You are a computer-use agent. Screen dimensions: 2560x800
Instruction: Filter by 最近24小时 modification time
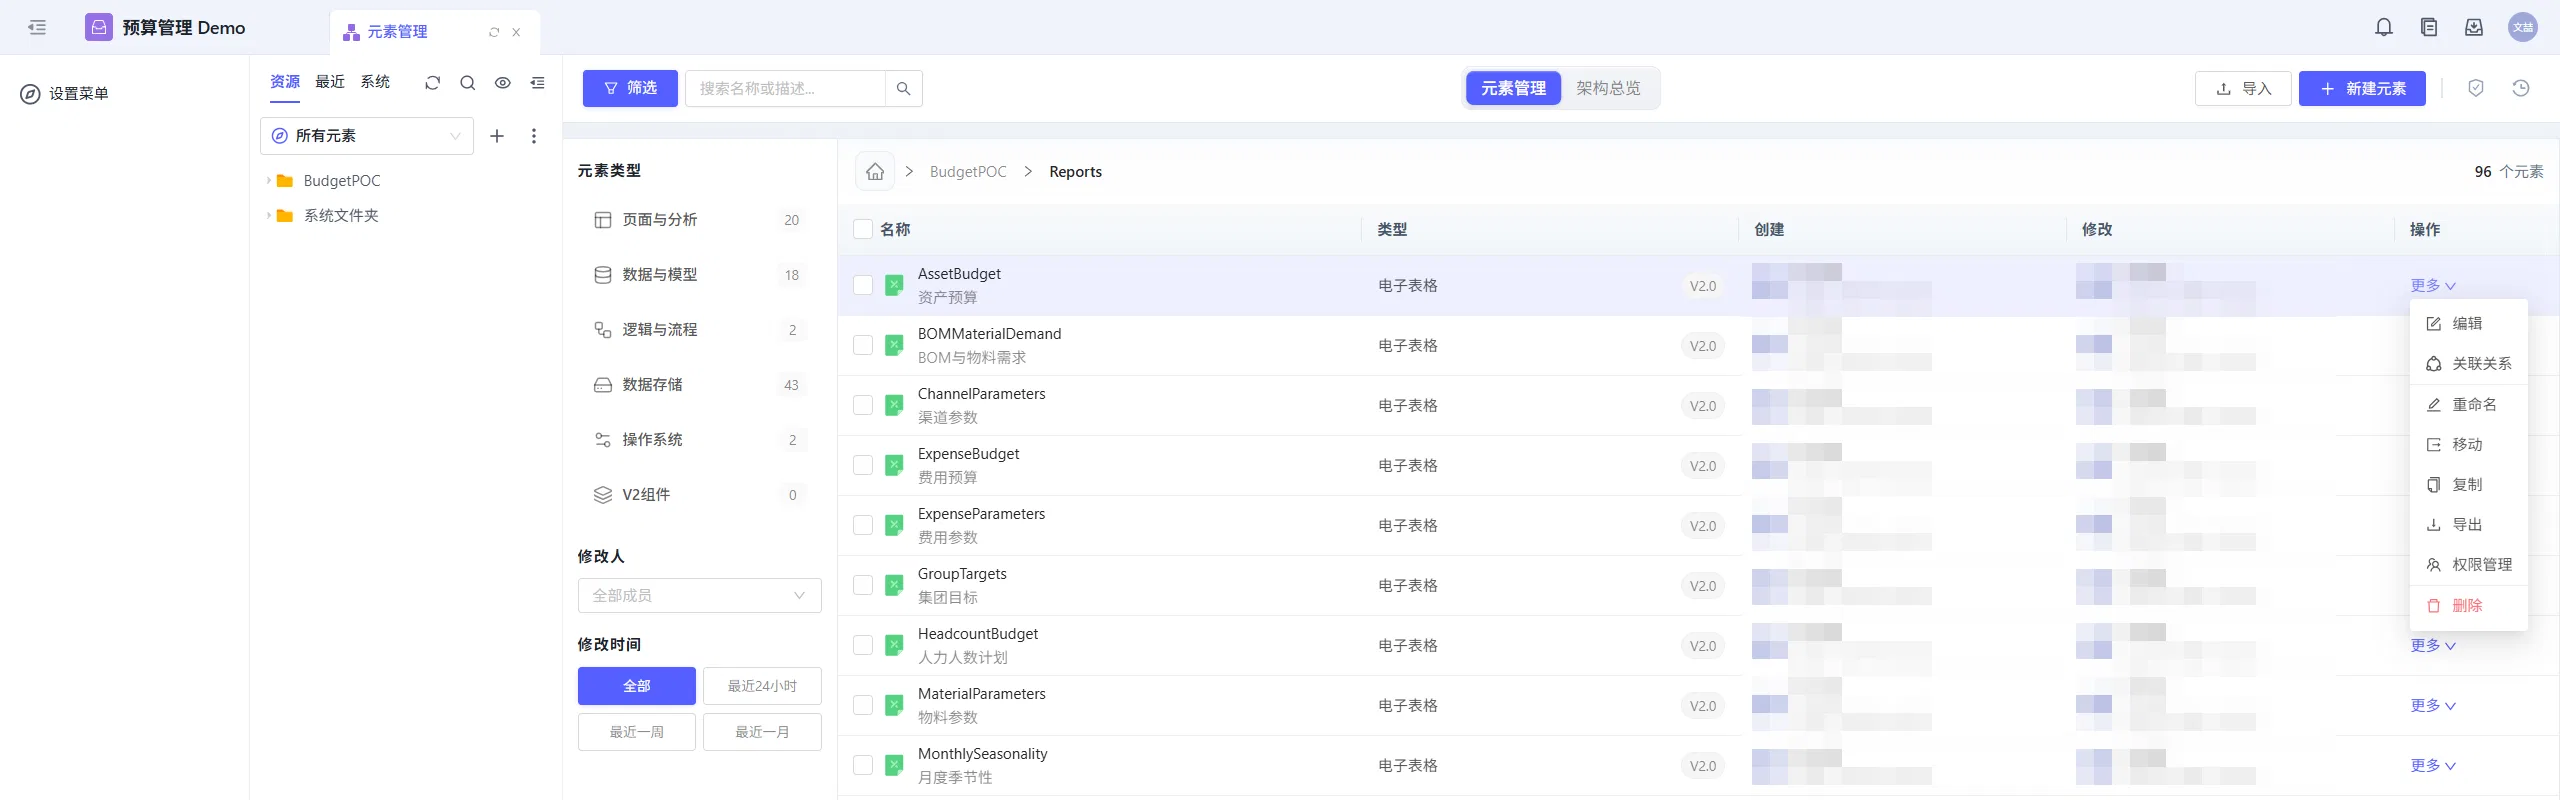point(762,687)
